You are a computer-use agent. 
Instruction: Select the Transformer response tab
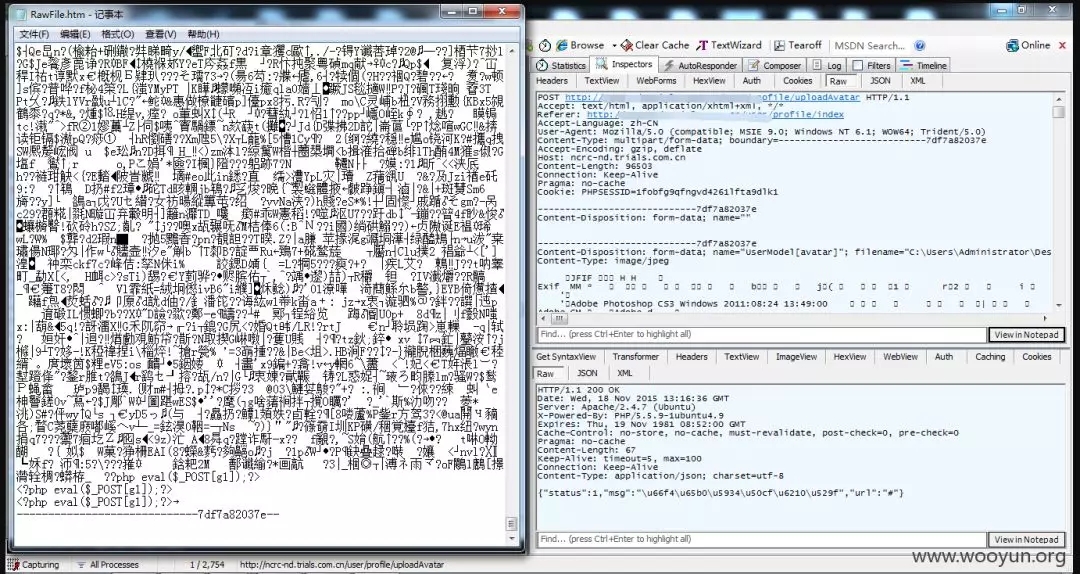[x=636, y=357]
